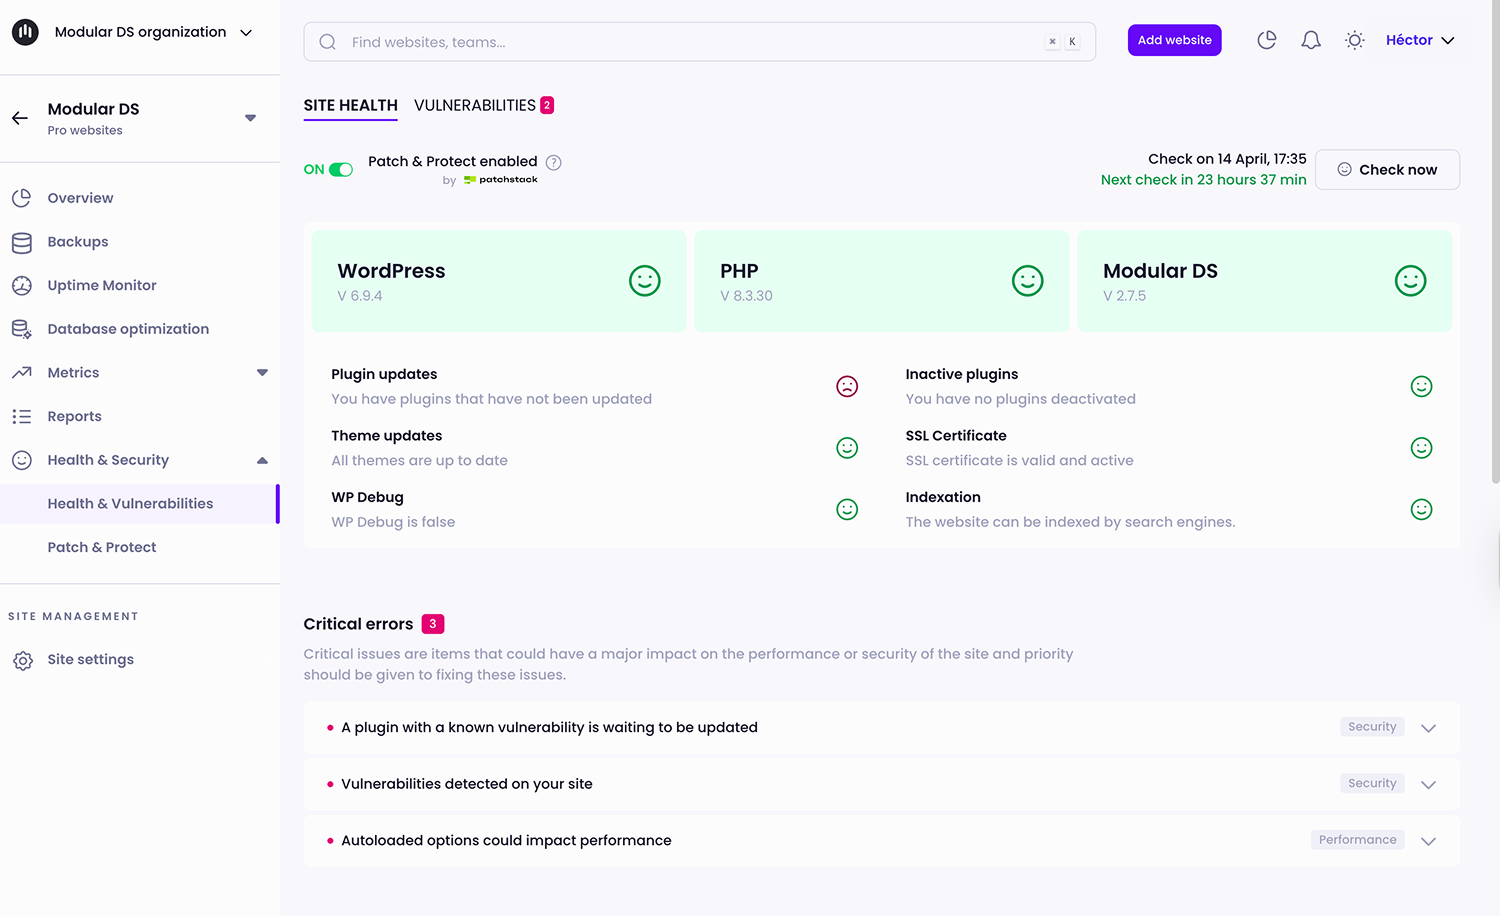Click 'Next check in 23 hours 37 min' text

point(1203,180)
